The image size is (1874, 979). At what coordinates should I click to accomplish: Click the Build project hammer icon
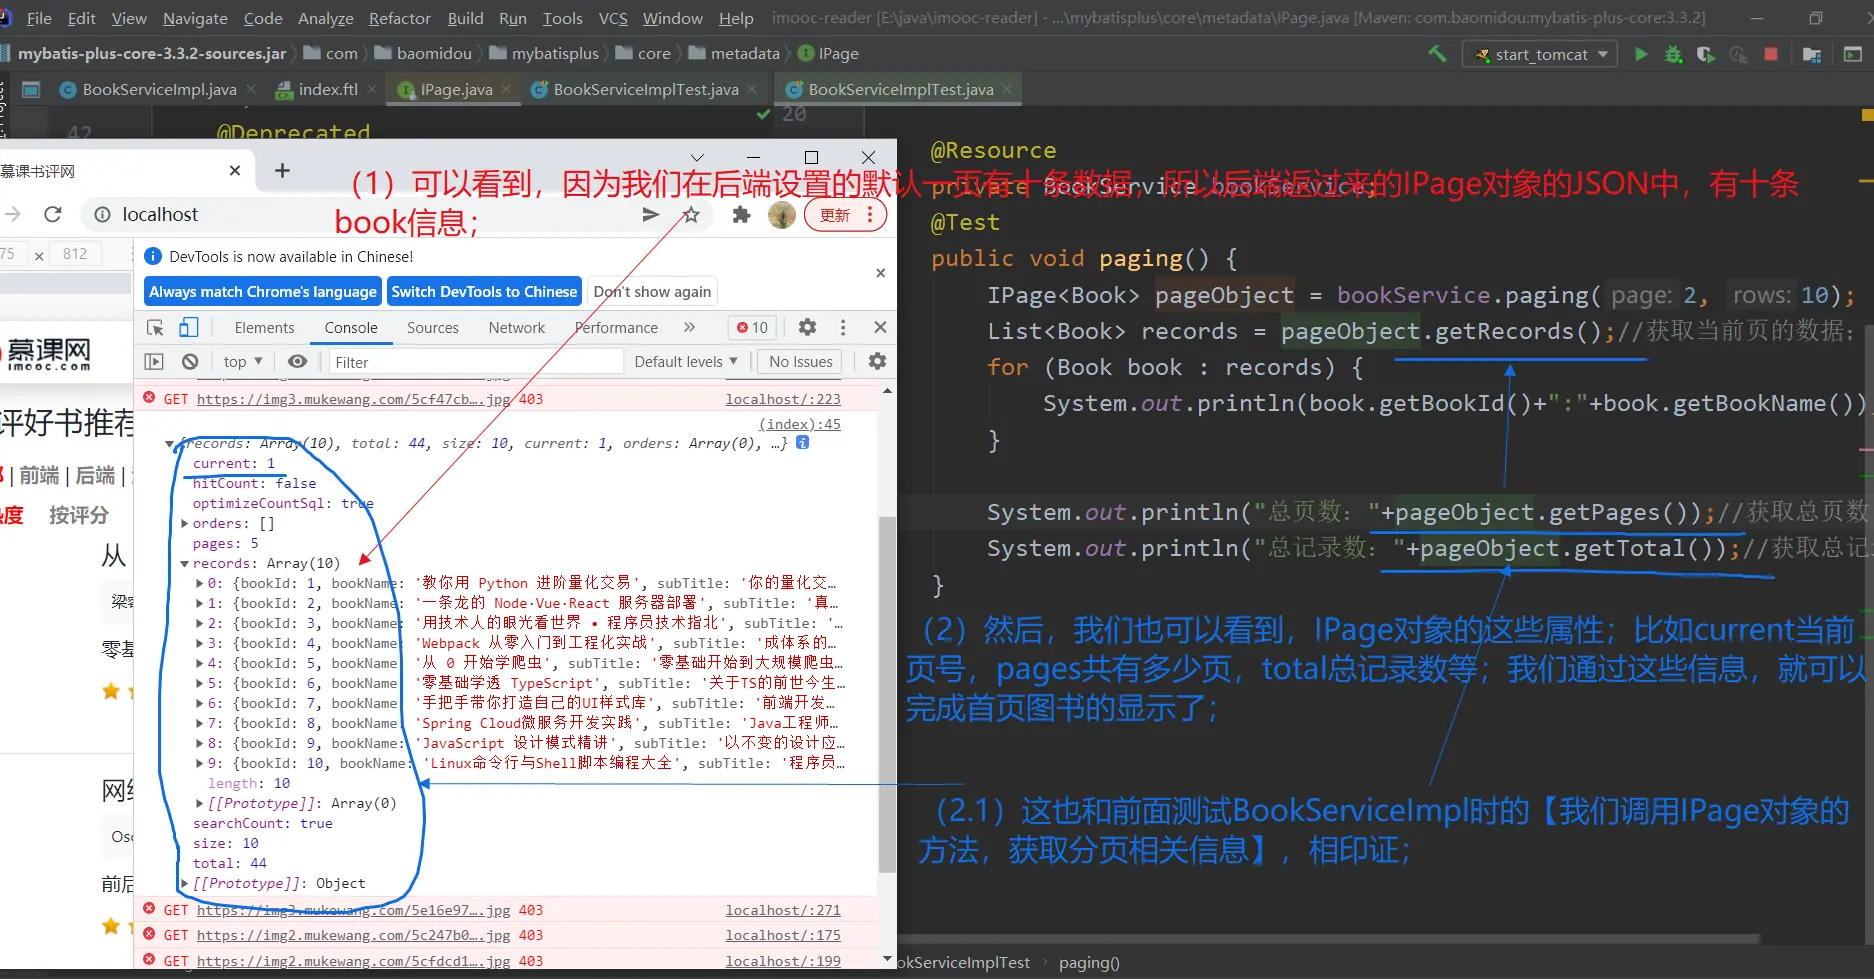[1437, 54]
